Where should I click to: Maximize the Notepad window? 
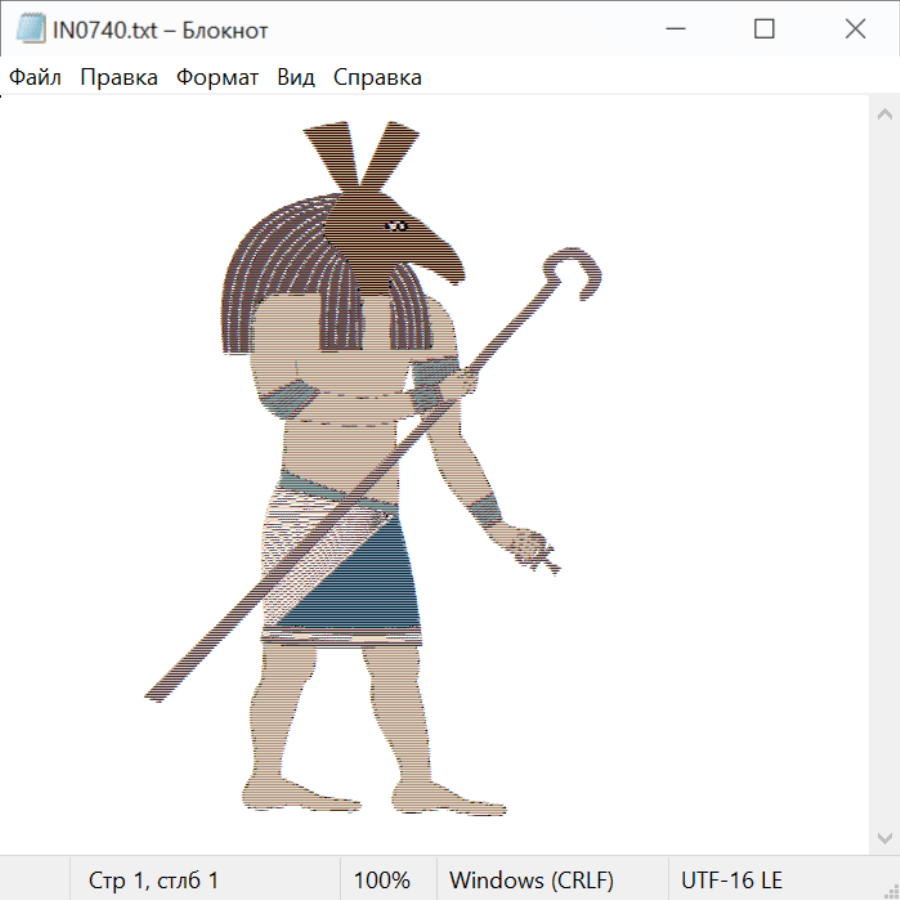(764, 30)
